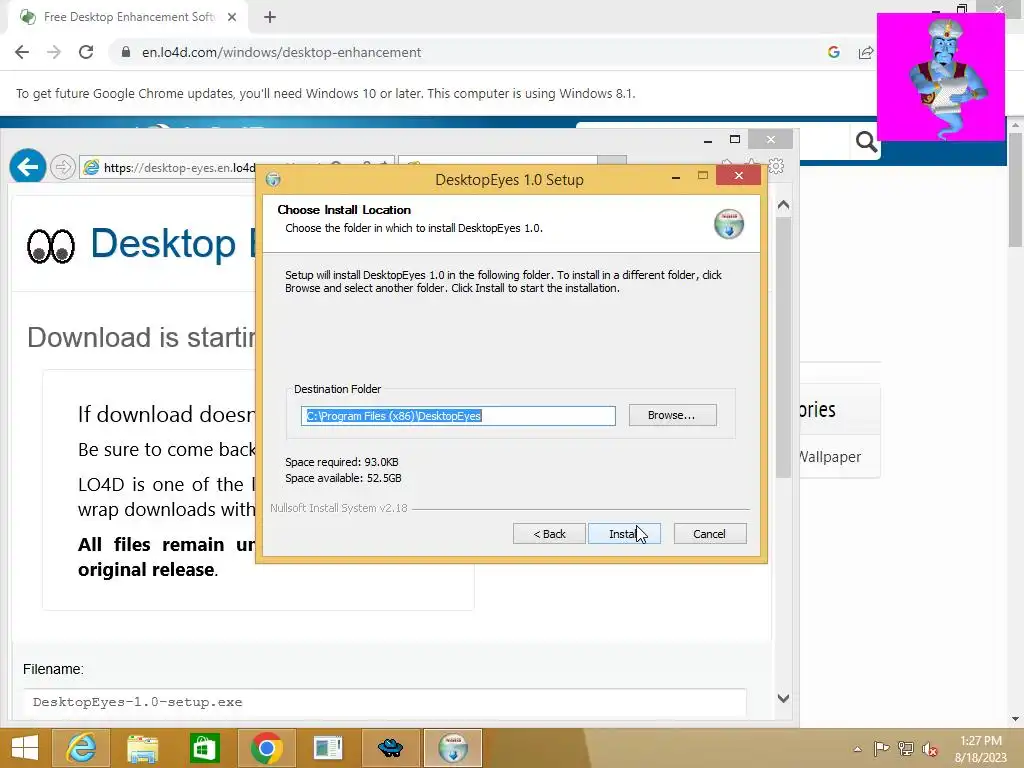Open the Windows Store taskbar icon
Screen dimensions: 1024x768
(204, 748)
